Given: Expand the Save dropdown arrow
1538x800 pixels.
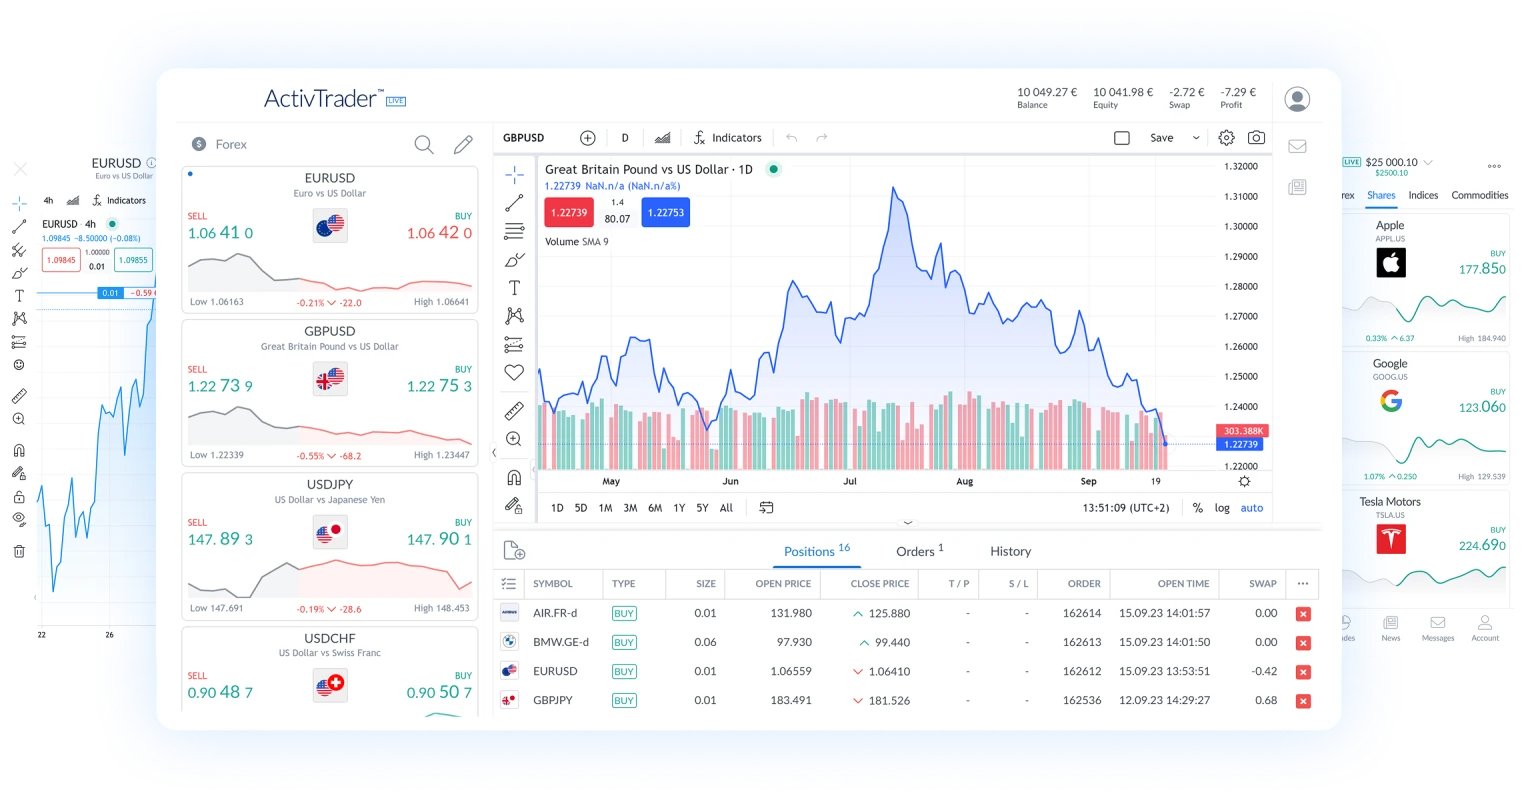Looking at the screenshot, I should click(1196, 138).
